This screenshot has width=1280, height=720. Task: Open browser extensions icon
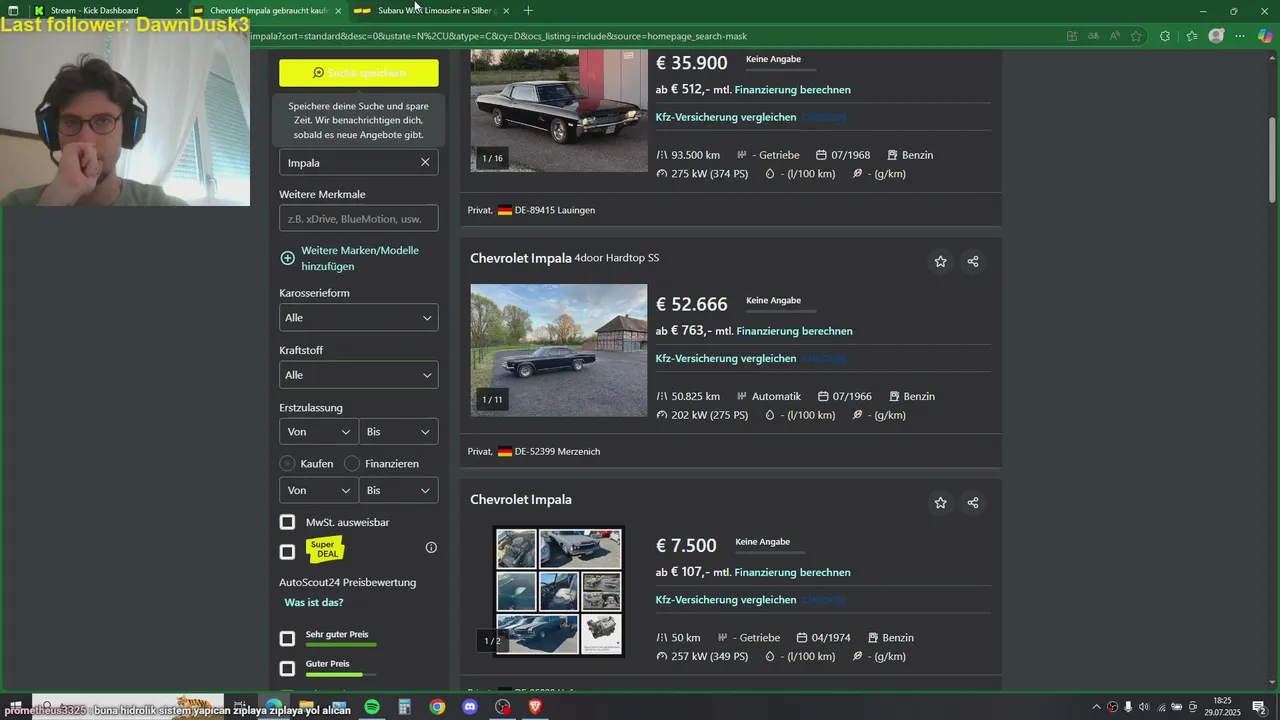pyautogui.click(x=1165, y=36)
